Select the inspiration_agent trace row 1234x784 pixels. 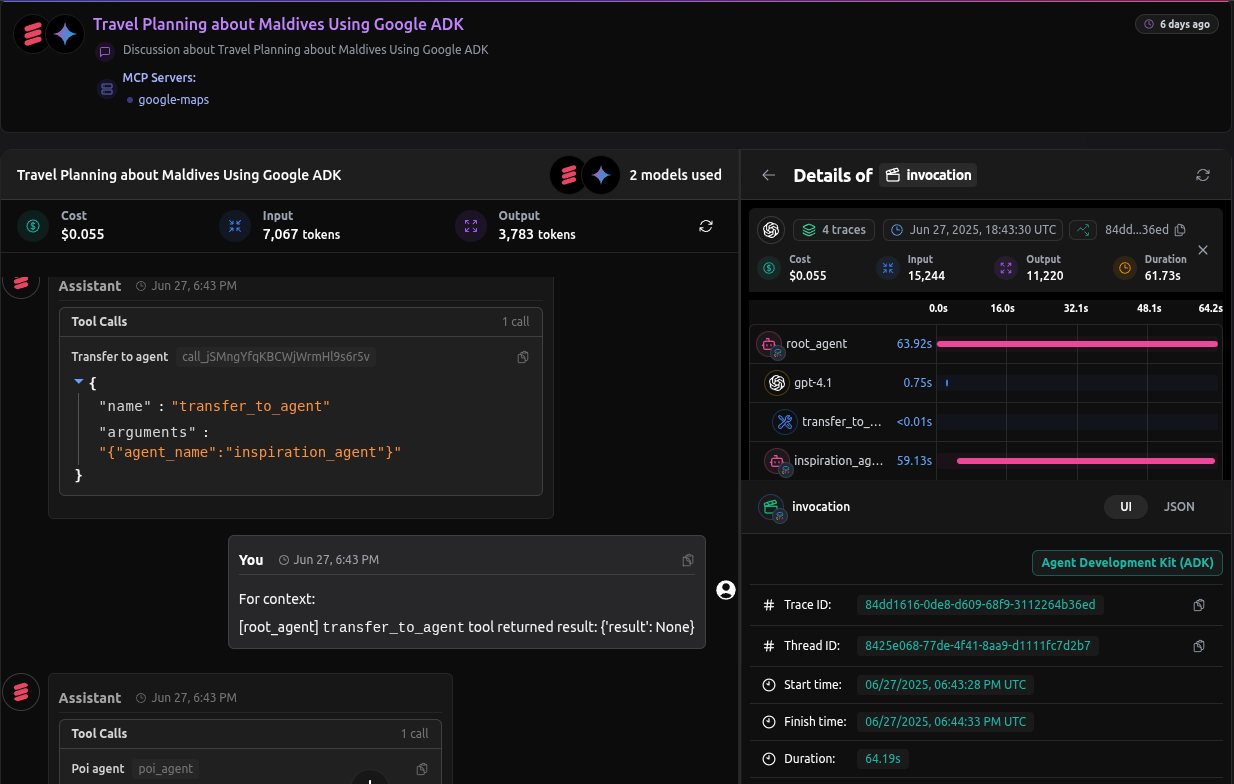(x=838, y=461)
